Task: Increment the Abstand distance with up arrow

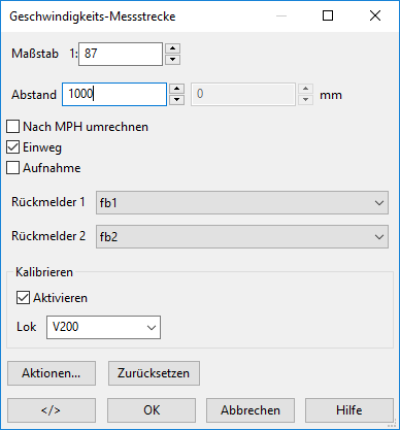Action: point(177,89)
